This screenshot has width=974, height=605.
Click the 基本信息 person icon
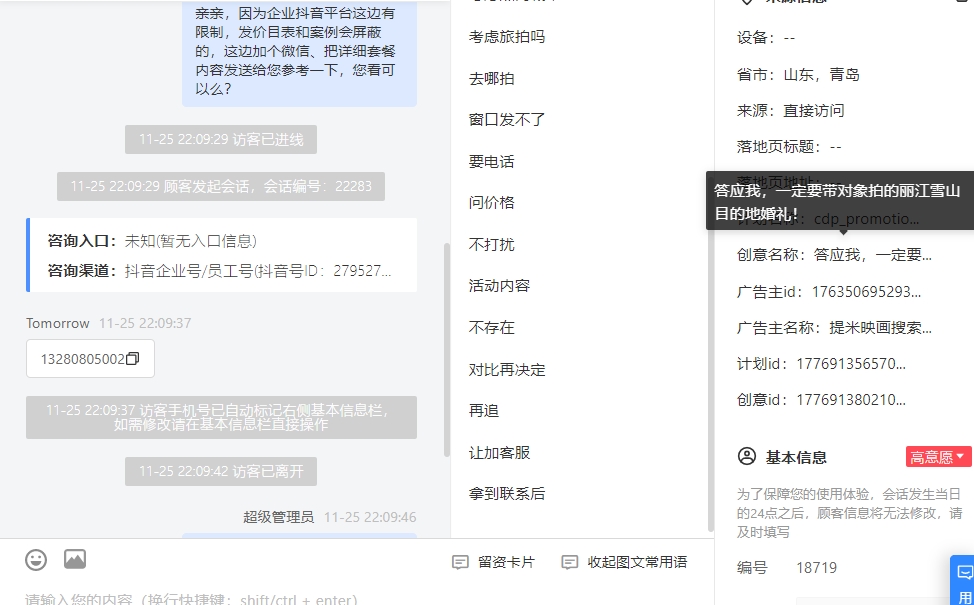click(x=747, y=457)
